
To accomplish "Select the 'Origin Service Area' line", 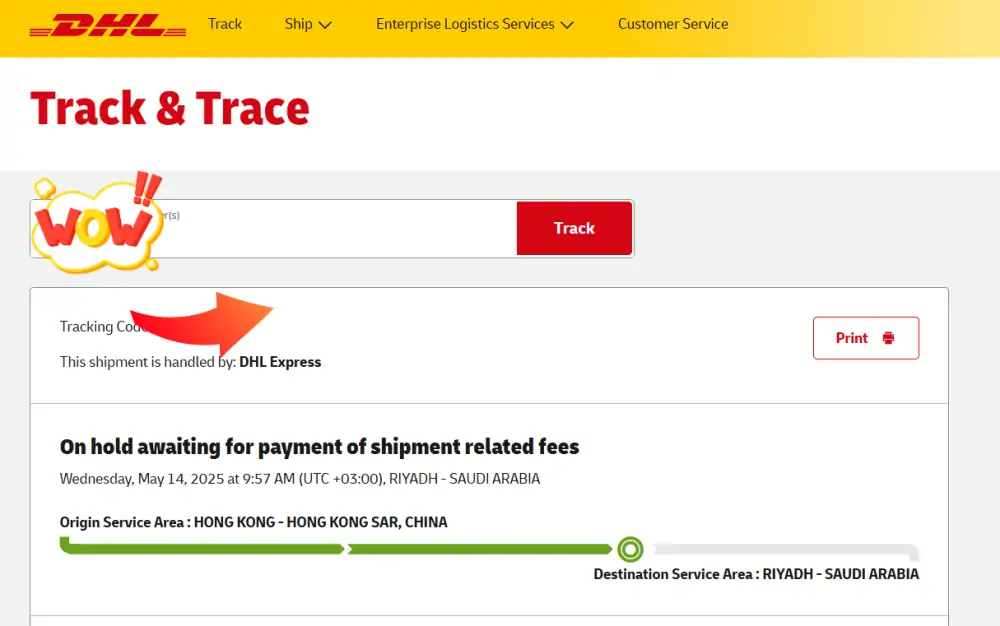I will 253,522.
